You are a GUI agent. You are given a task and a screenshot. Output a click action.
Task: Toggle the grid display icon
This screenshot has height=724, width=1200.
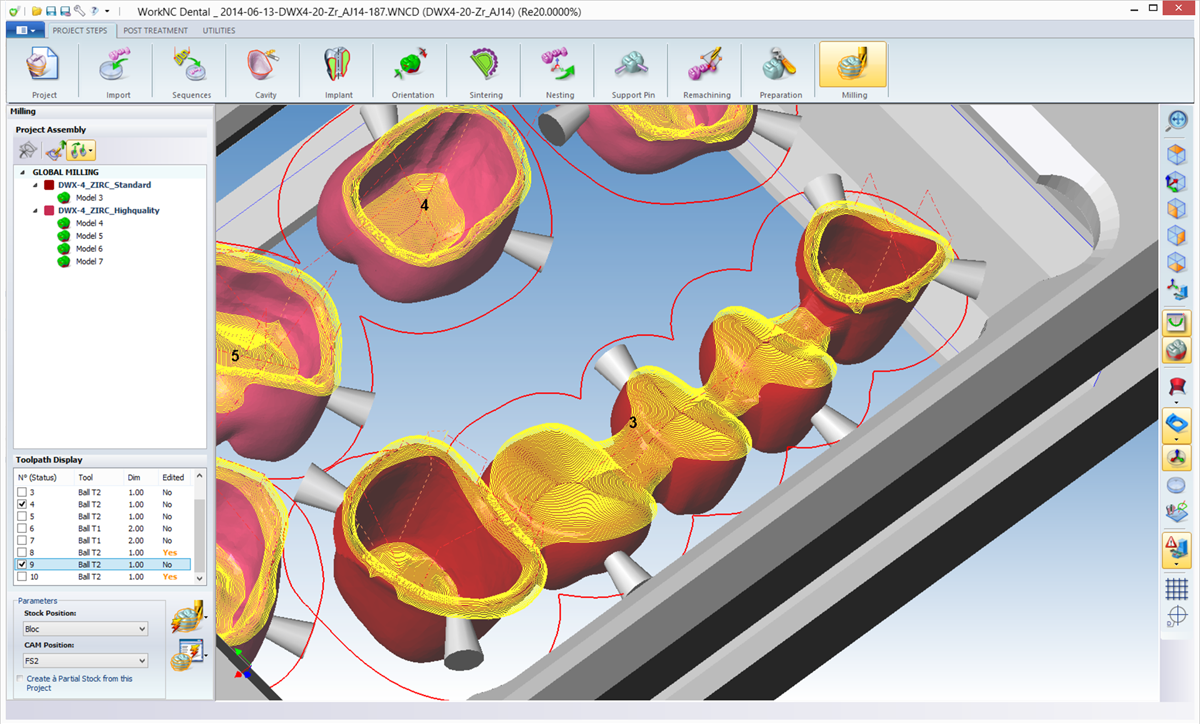(1177, 588)
